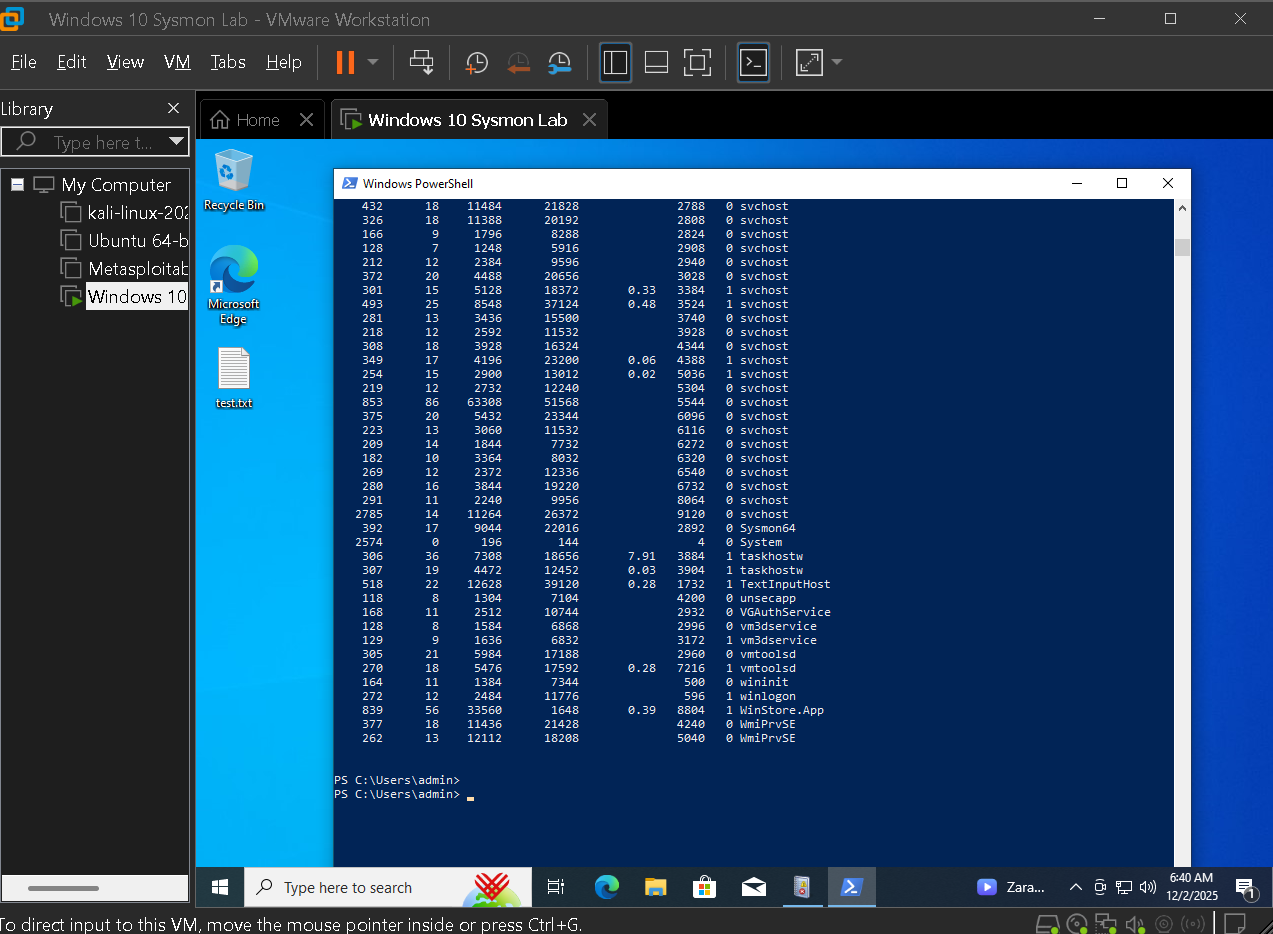
Task: Suspend the virtual machine
Action: click(x=345, y=62)
